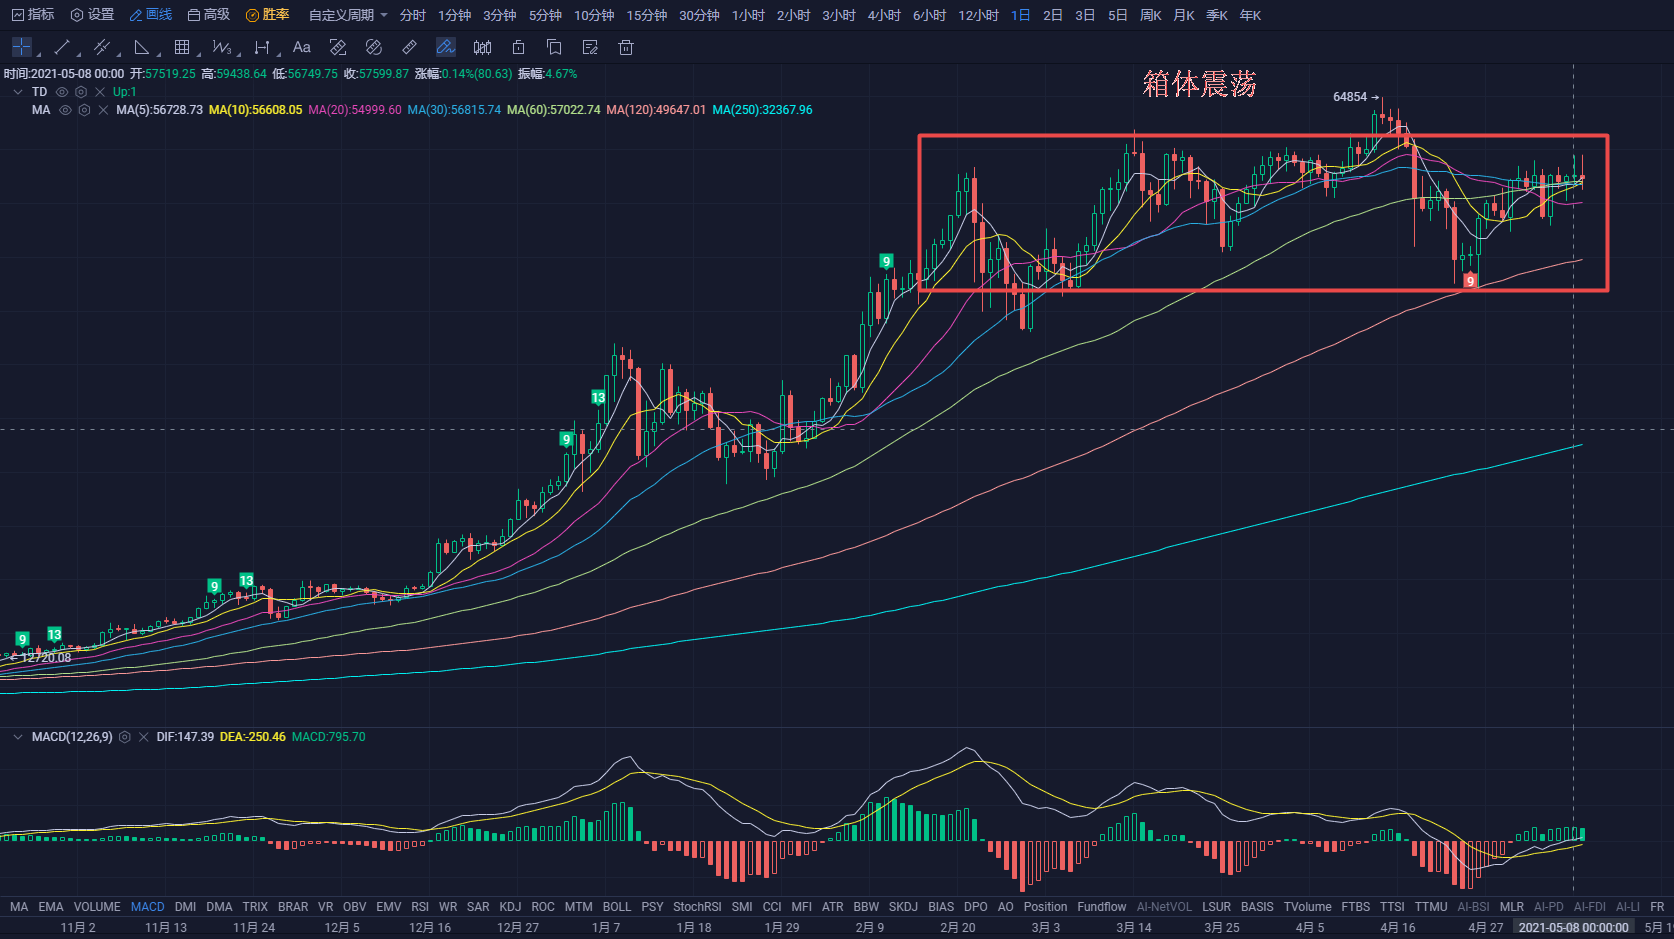Switch period to 15分钟
This screenshot has height=939, width=1674.
647,15
